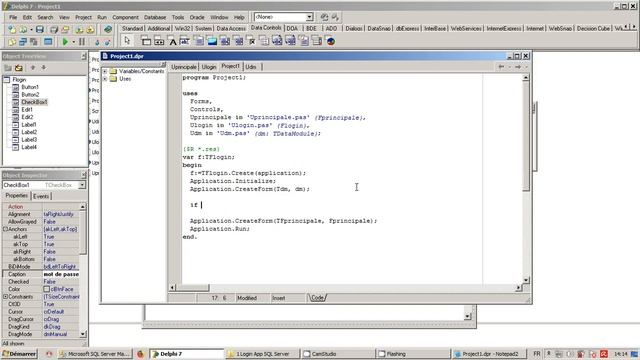Viewport: 640px width, 360px height.
Task: Switch to the Uprincipale editor tab
Action: pyautogui.click(x=184, y=67)
